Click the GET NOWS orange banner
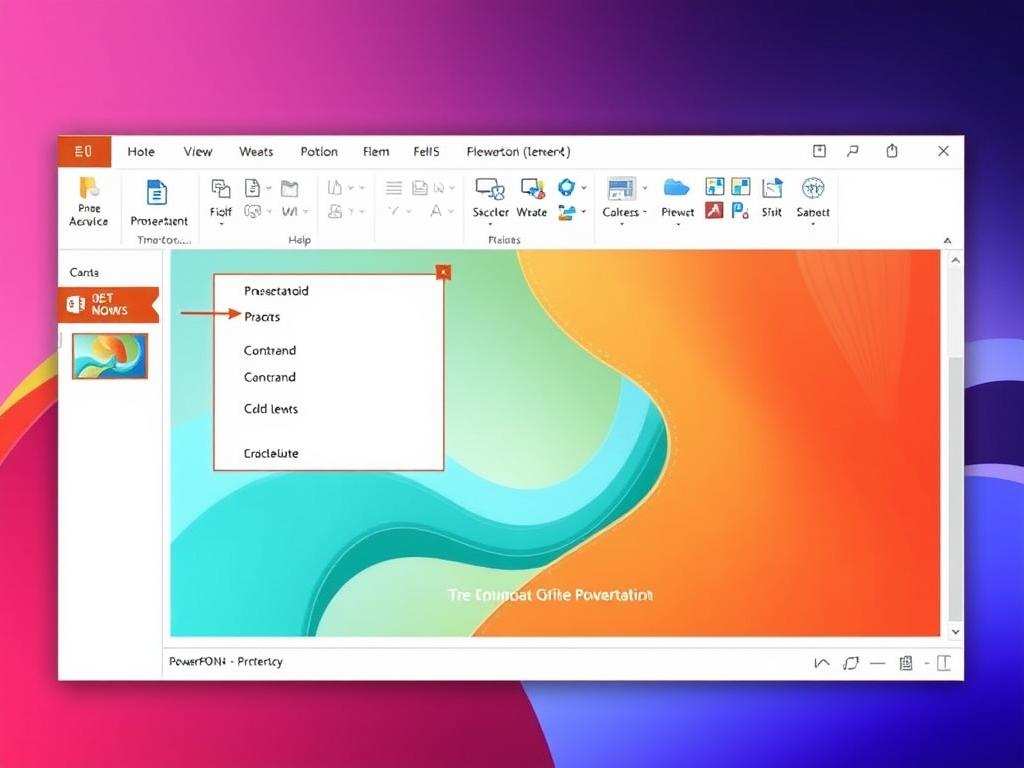The image size is (1024, 768). (x=108, y=304)
